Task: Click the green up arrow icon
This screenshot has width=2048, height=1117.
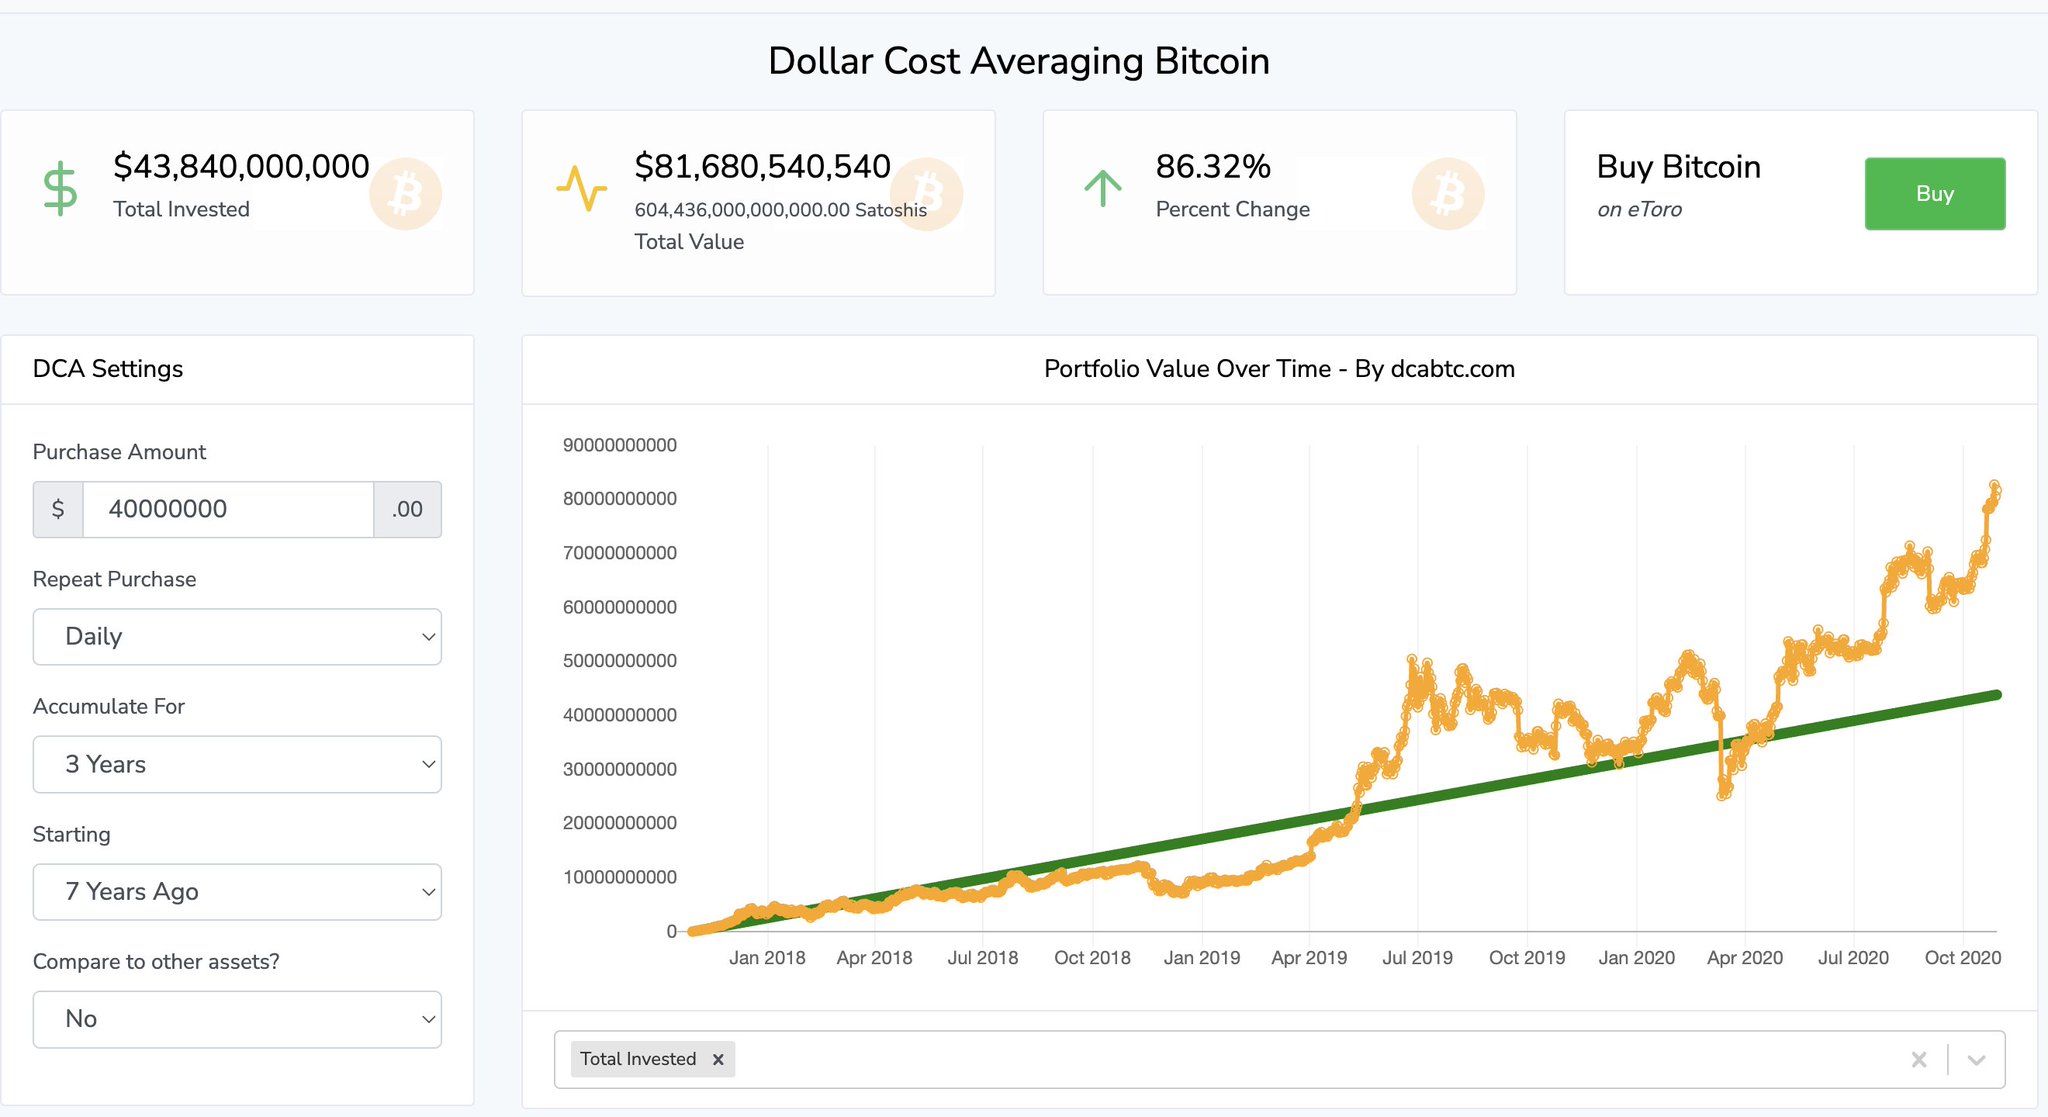Action: coord(1102,188)
